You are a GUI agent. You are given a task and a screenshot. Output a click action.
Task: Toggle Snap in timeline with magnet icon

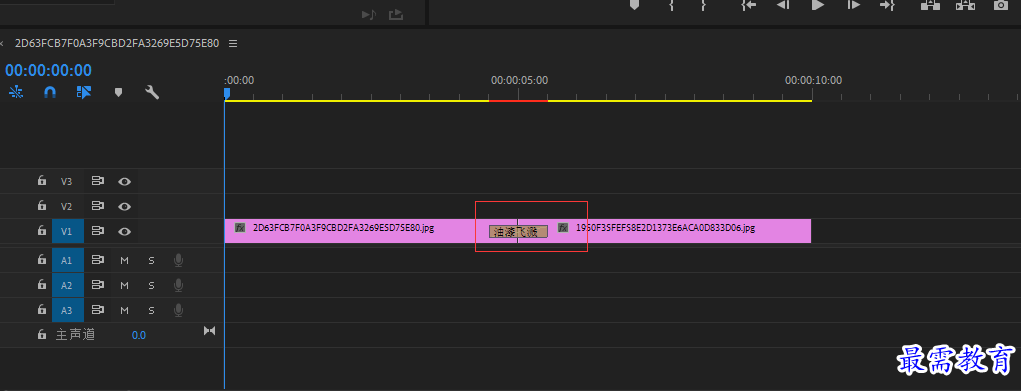click(50, 93)
